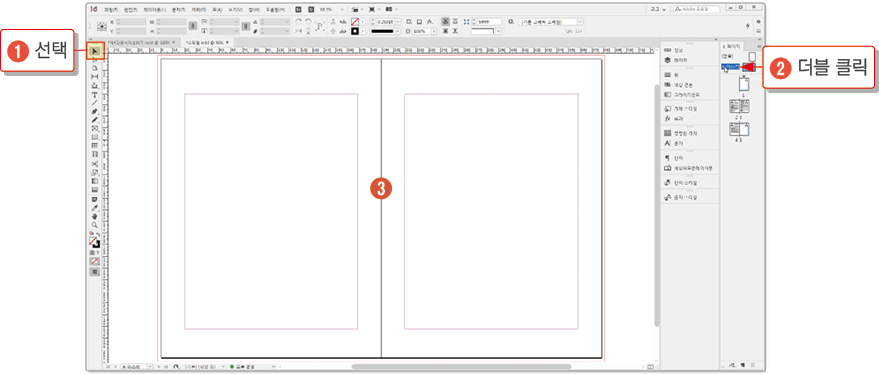Viewport: 879px width, 375px height.
Task: Select the page 1 thumbnail
Action: click(744, 85)
